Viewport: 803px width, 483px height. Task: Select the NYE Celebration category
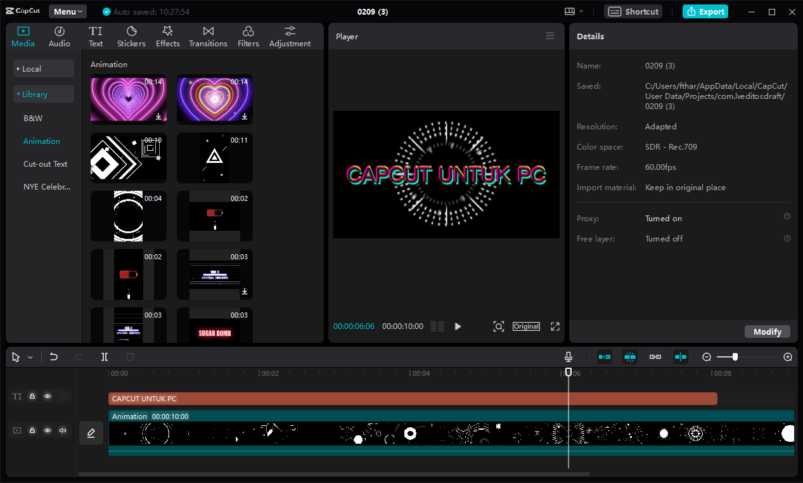pyautogui.click(x=47, y=187)
